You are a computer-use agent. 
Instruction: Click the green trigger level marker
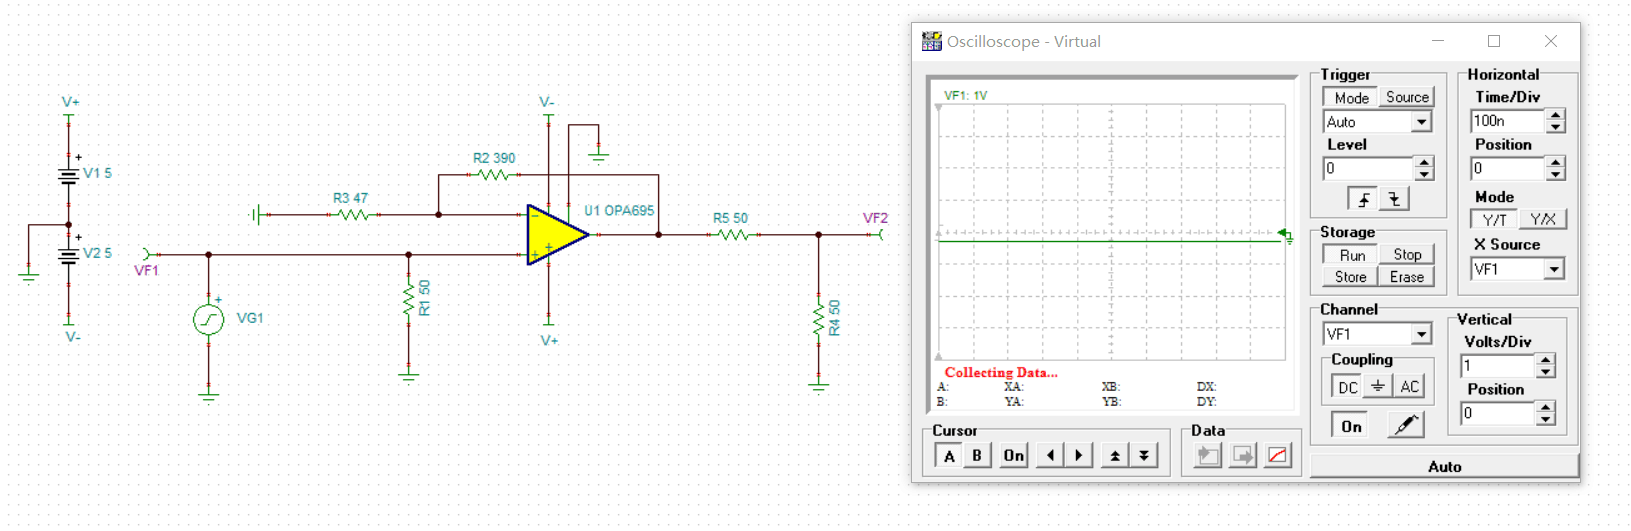pyautogui.click(x=1285, y=235)
